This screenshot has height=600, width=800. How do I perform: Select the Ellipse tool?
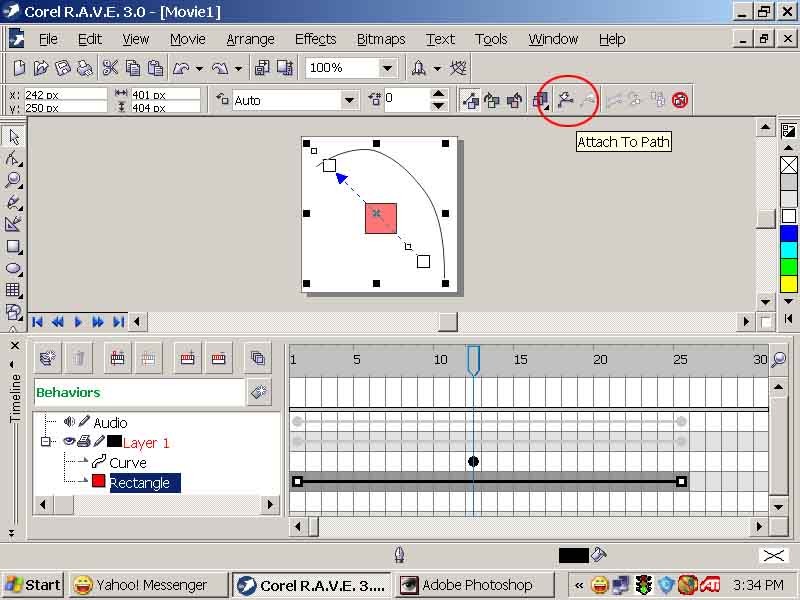(13, 269)
